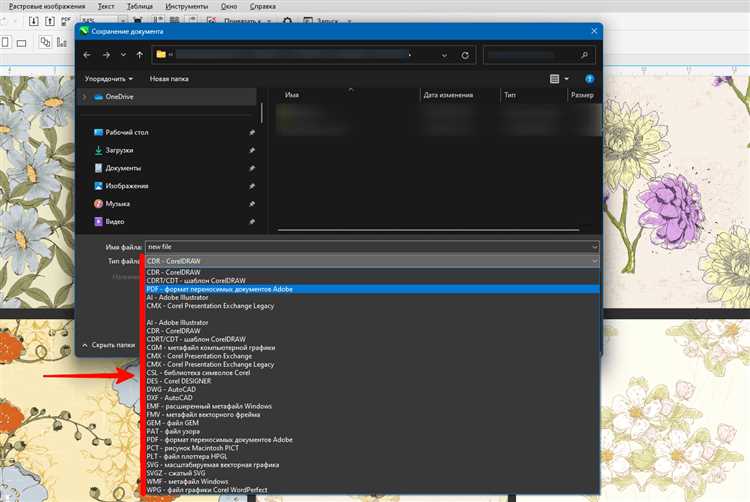Screen dimensions: 750x502
Task: Open the Документы folder
Action: click(x=123, y=168)
